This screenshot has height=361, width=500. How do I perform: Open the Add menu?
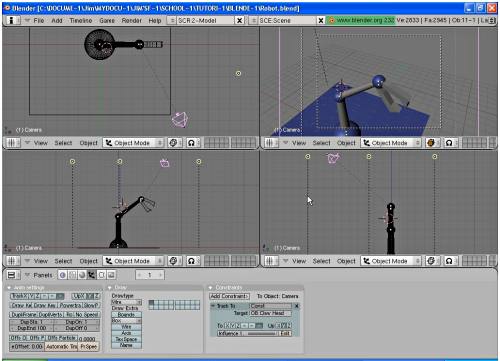point(57,21)
